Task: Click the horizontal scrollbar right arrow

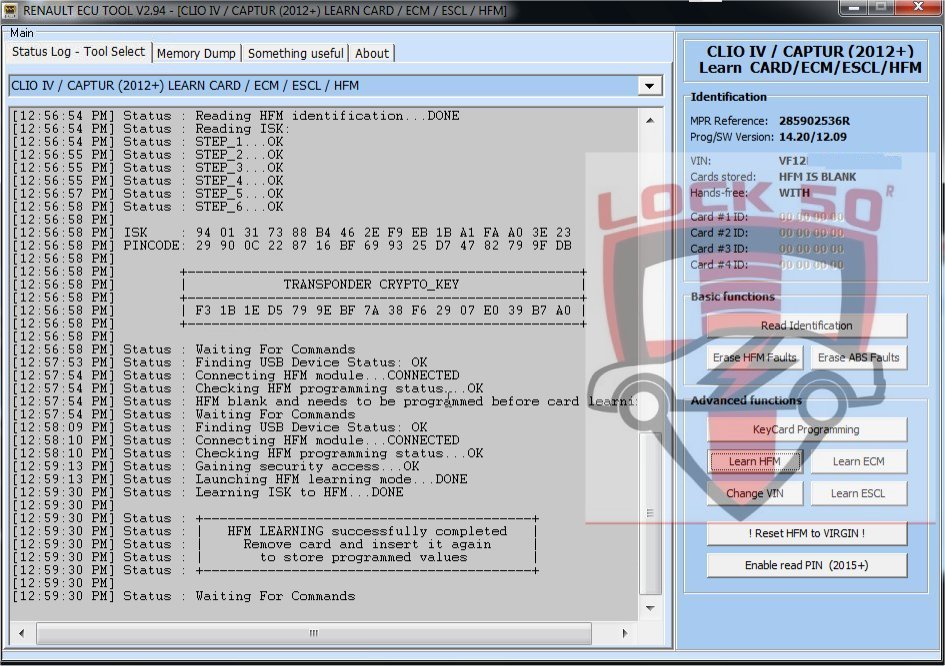Action: 626,633
